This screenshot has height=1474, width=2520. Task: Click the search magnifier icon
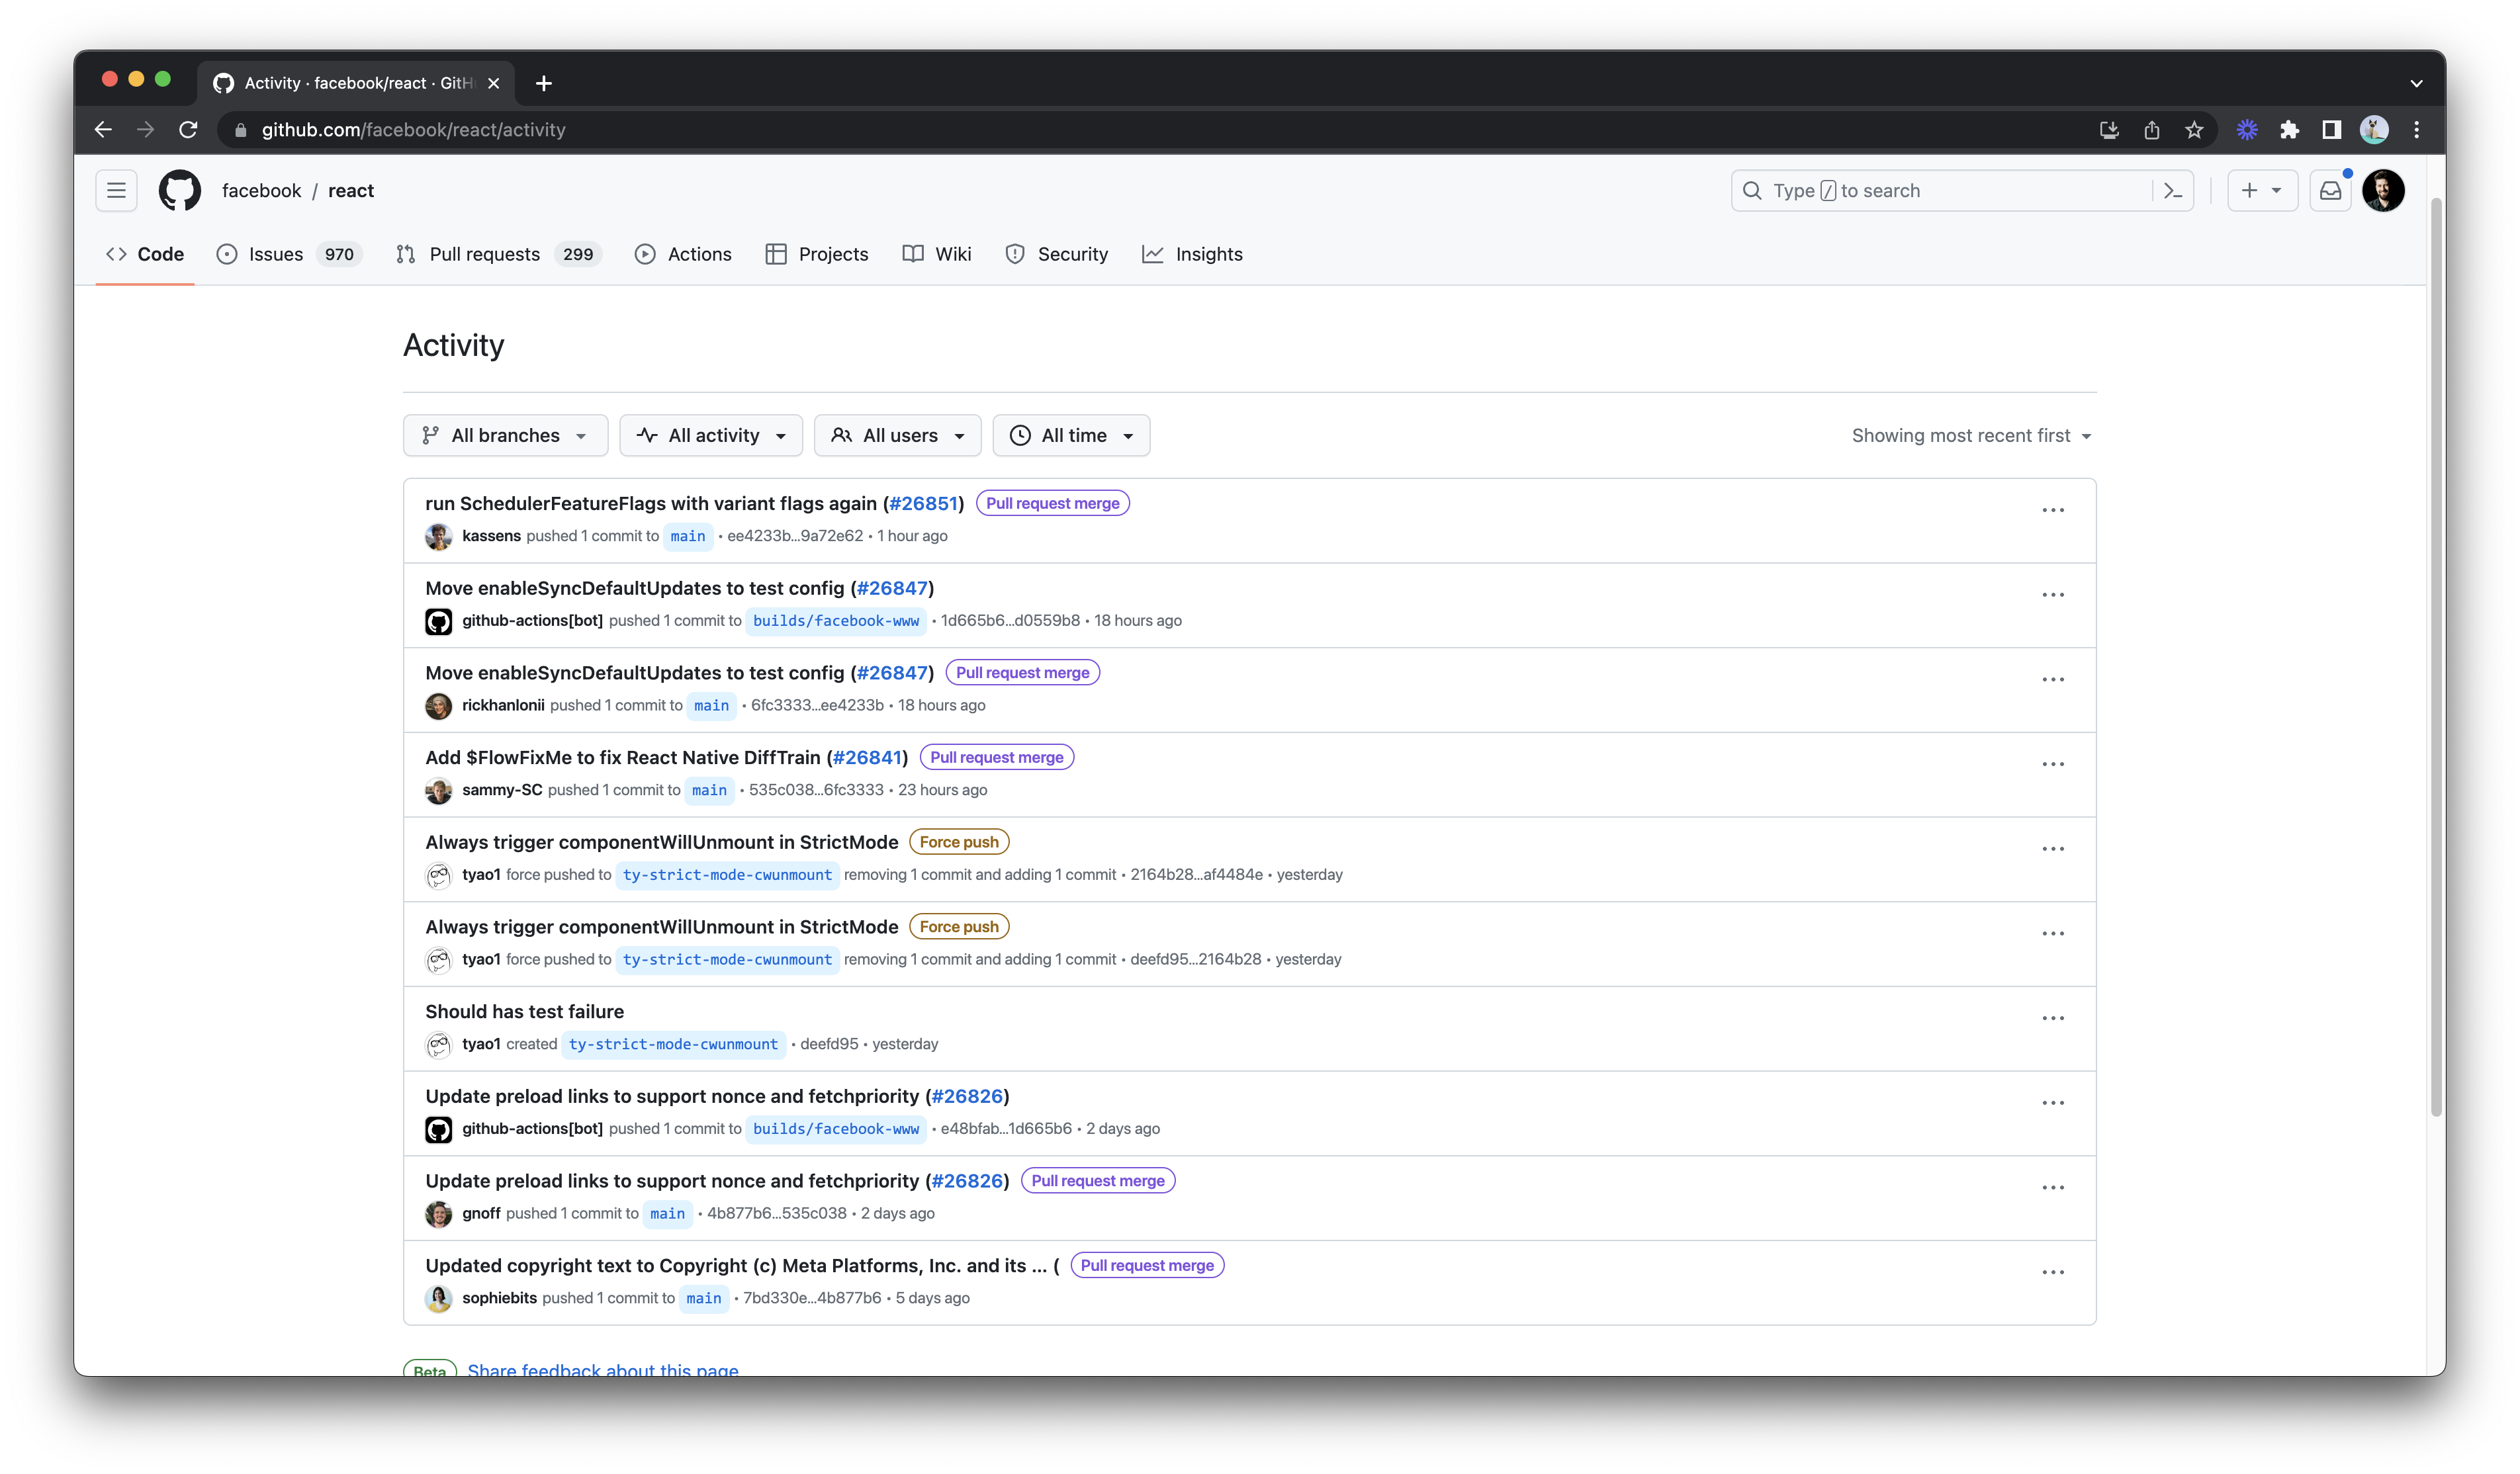(x=1753, y=190)
